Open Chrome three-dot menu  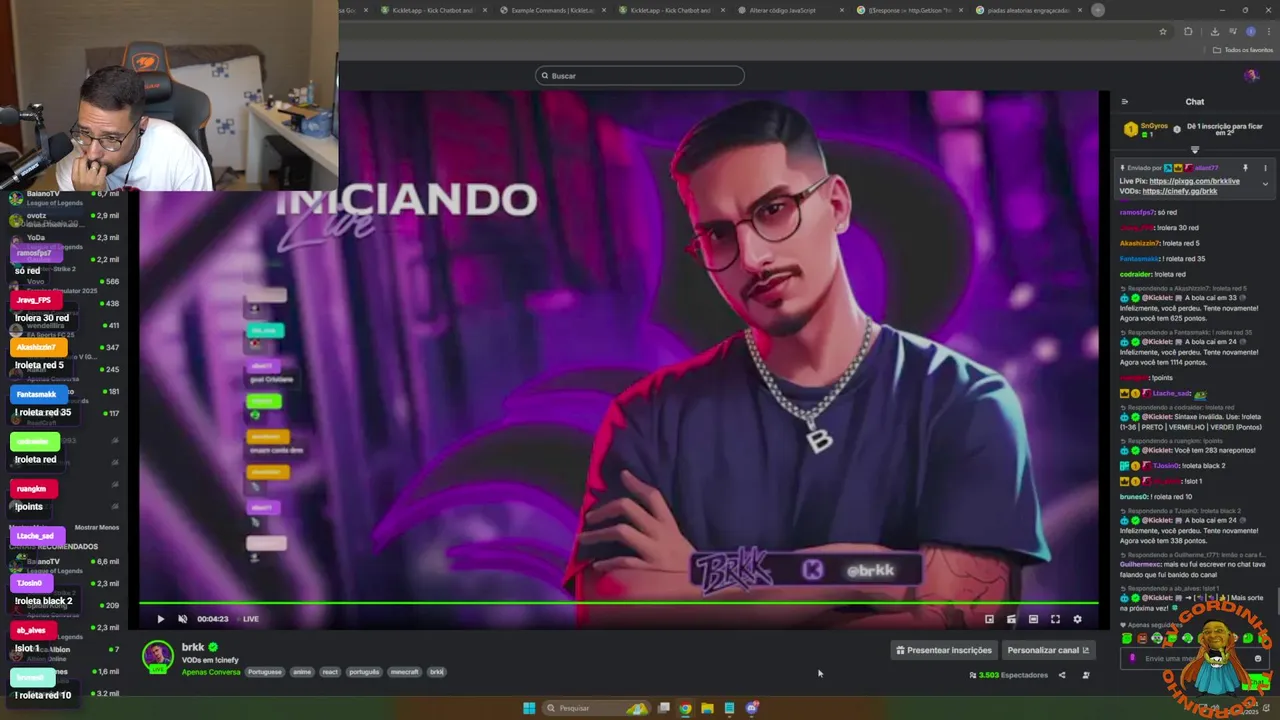click(x=1268, y=31)
